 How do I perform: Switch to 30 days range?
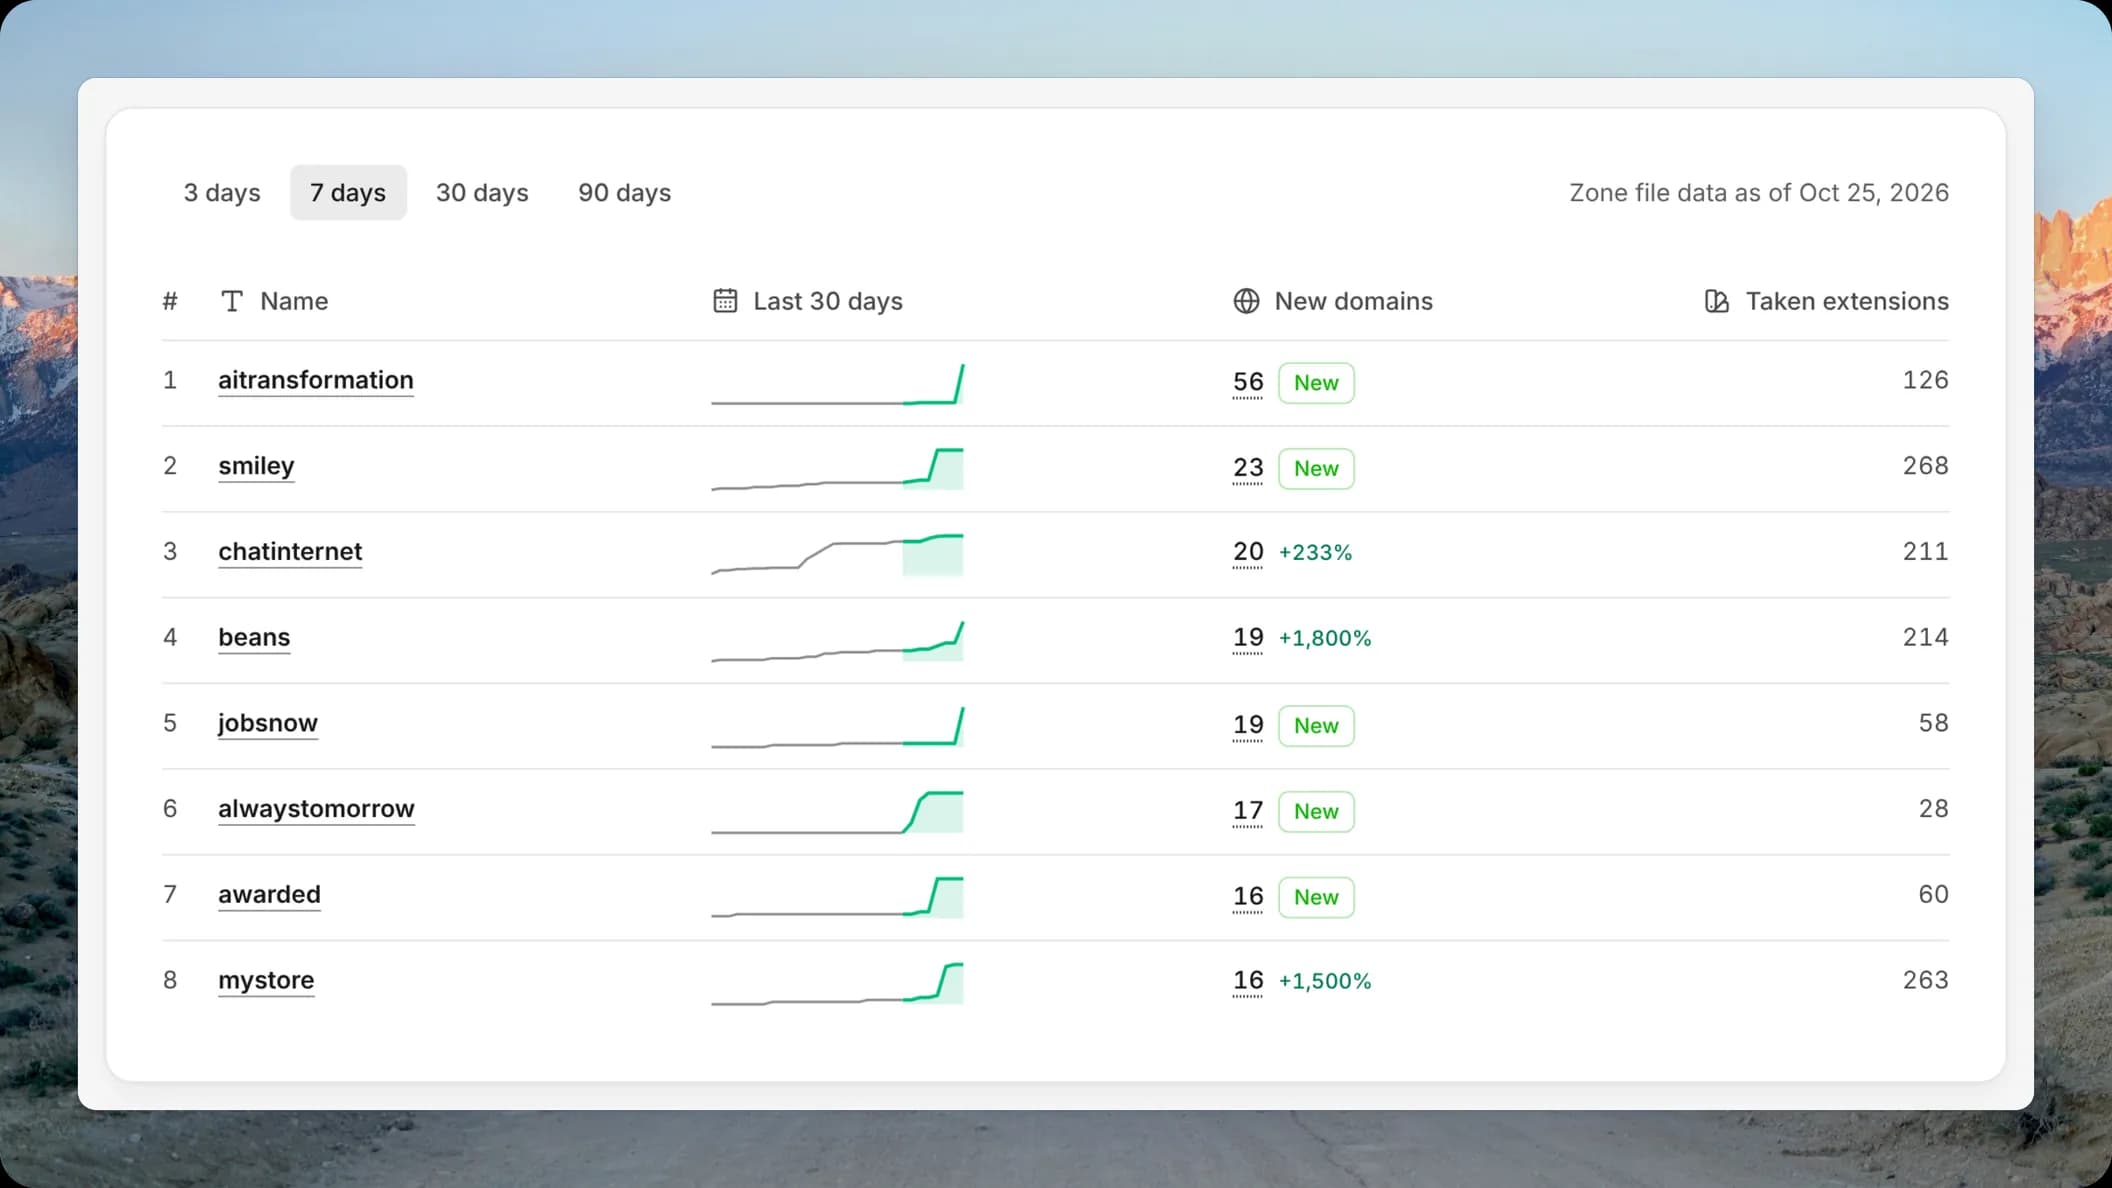coord(482,192)
